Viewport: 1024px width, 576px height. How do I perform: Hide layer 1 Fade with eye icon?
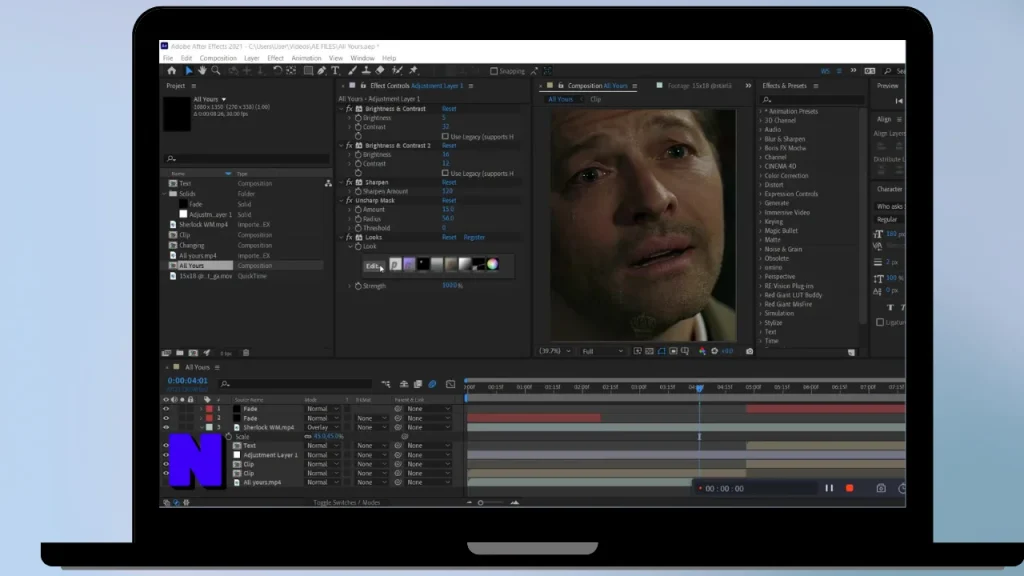pos(166,409)
